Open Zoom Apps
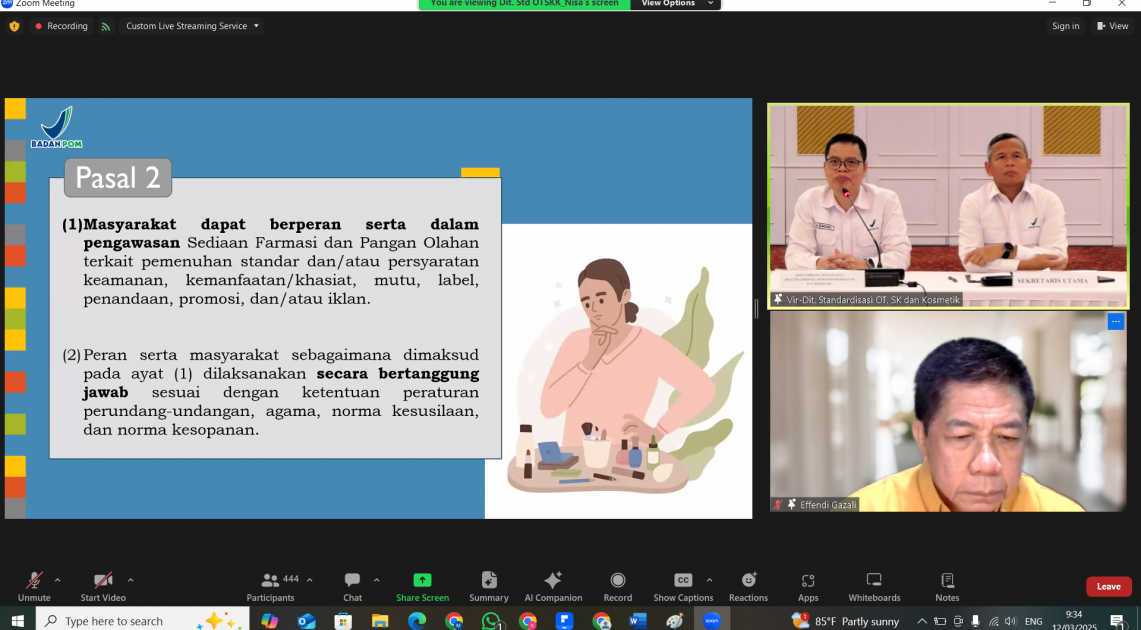 [x=808, y=586]
